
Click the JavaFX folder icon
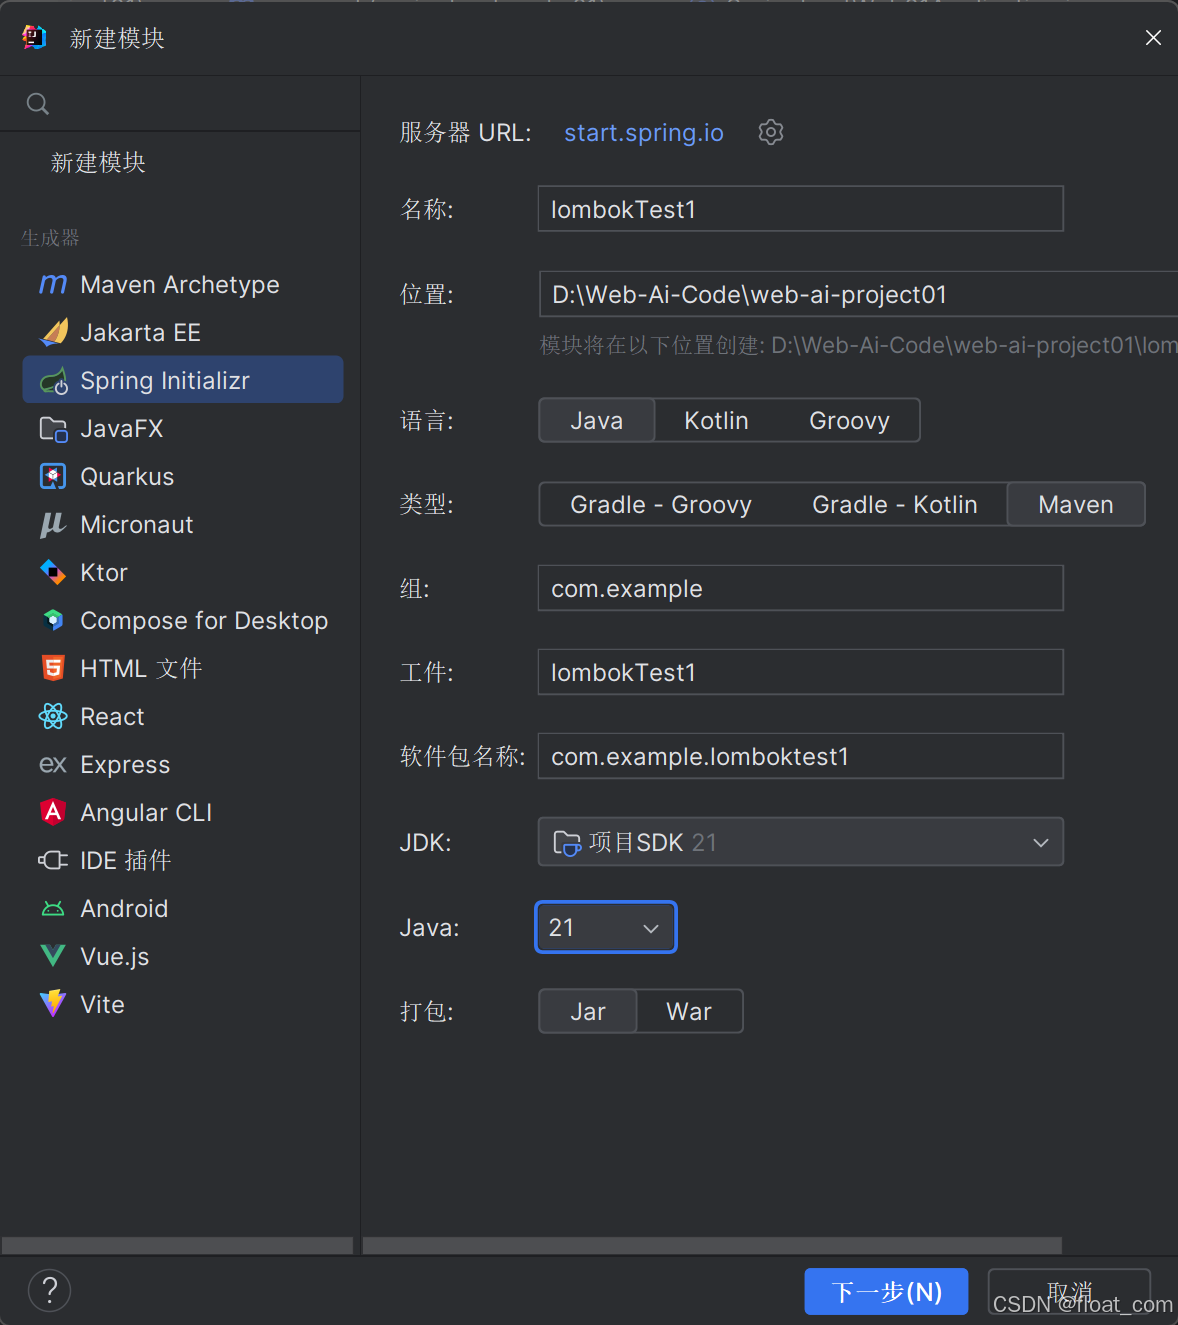[x=53, y=429]
